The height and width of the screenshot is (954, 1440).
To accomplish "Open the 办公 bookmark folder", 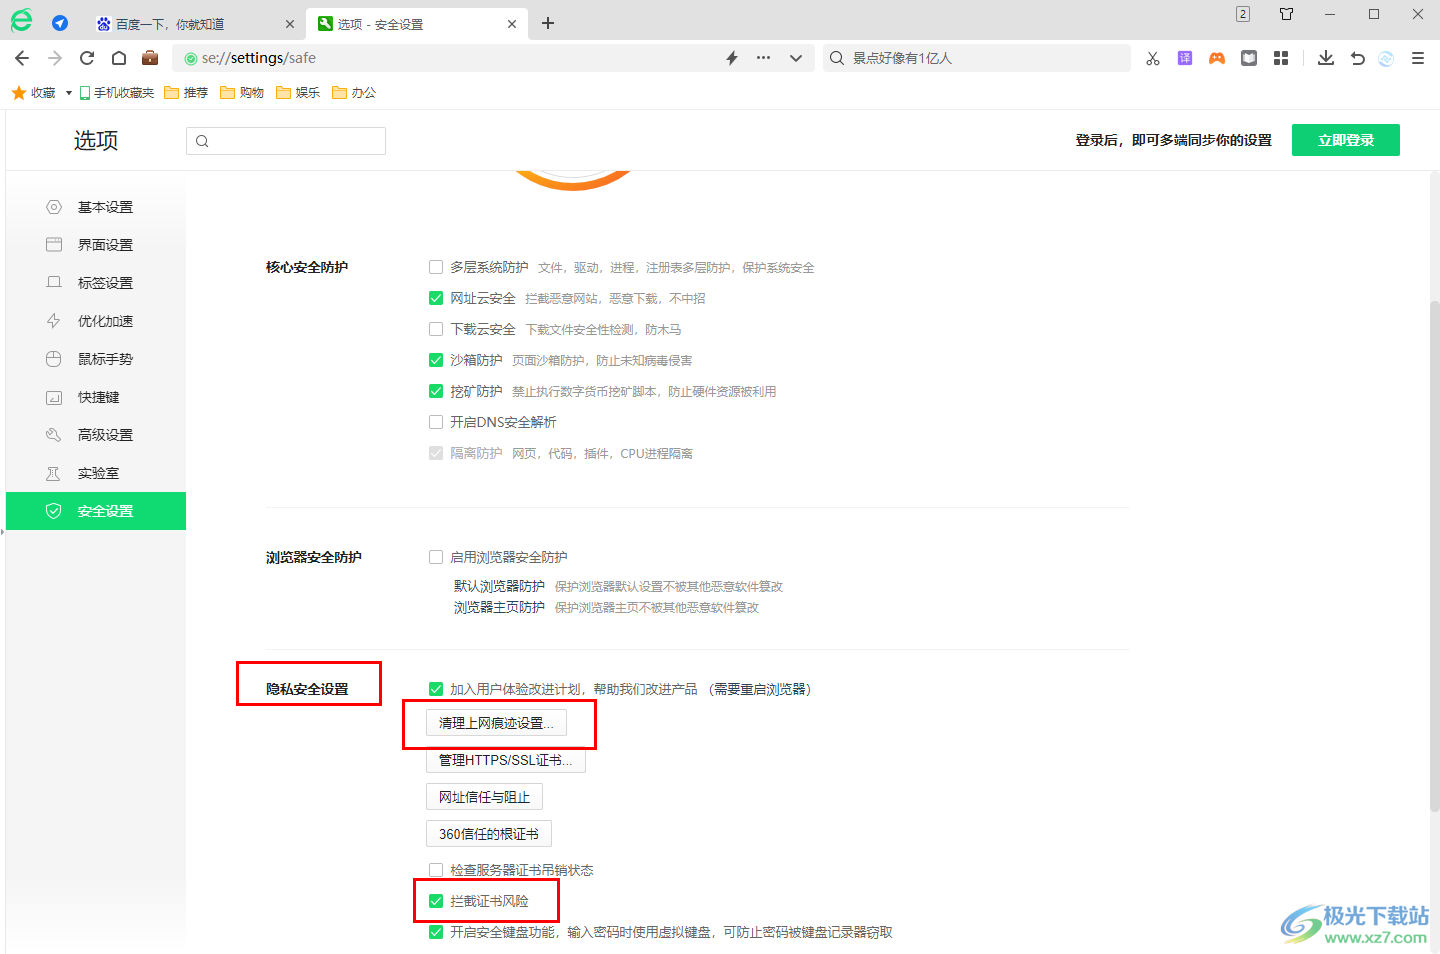I will click(x=354, y=92).
